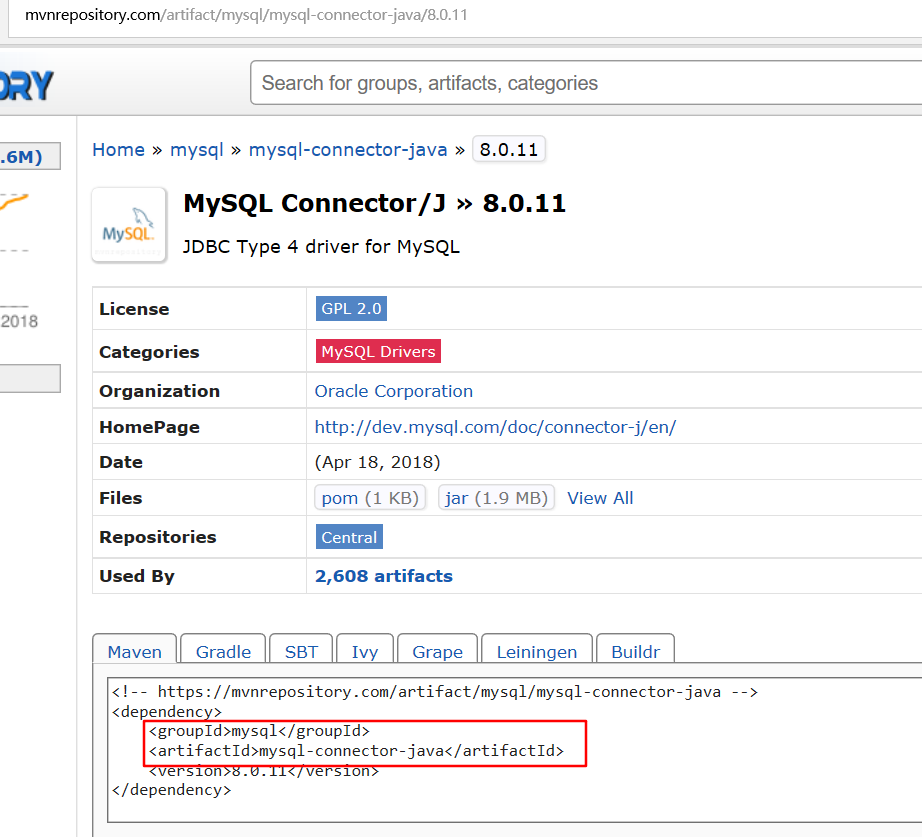Click the groupId mysql line in snippet
Viewport: 922px width, 837px height.
tap(259, 731)
